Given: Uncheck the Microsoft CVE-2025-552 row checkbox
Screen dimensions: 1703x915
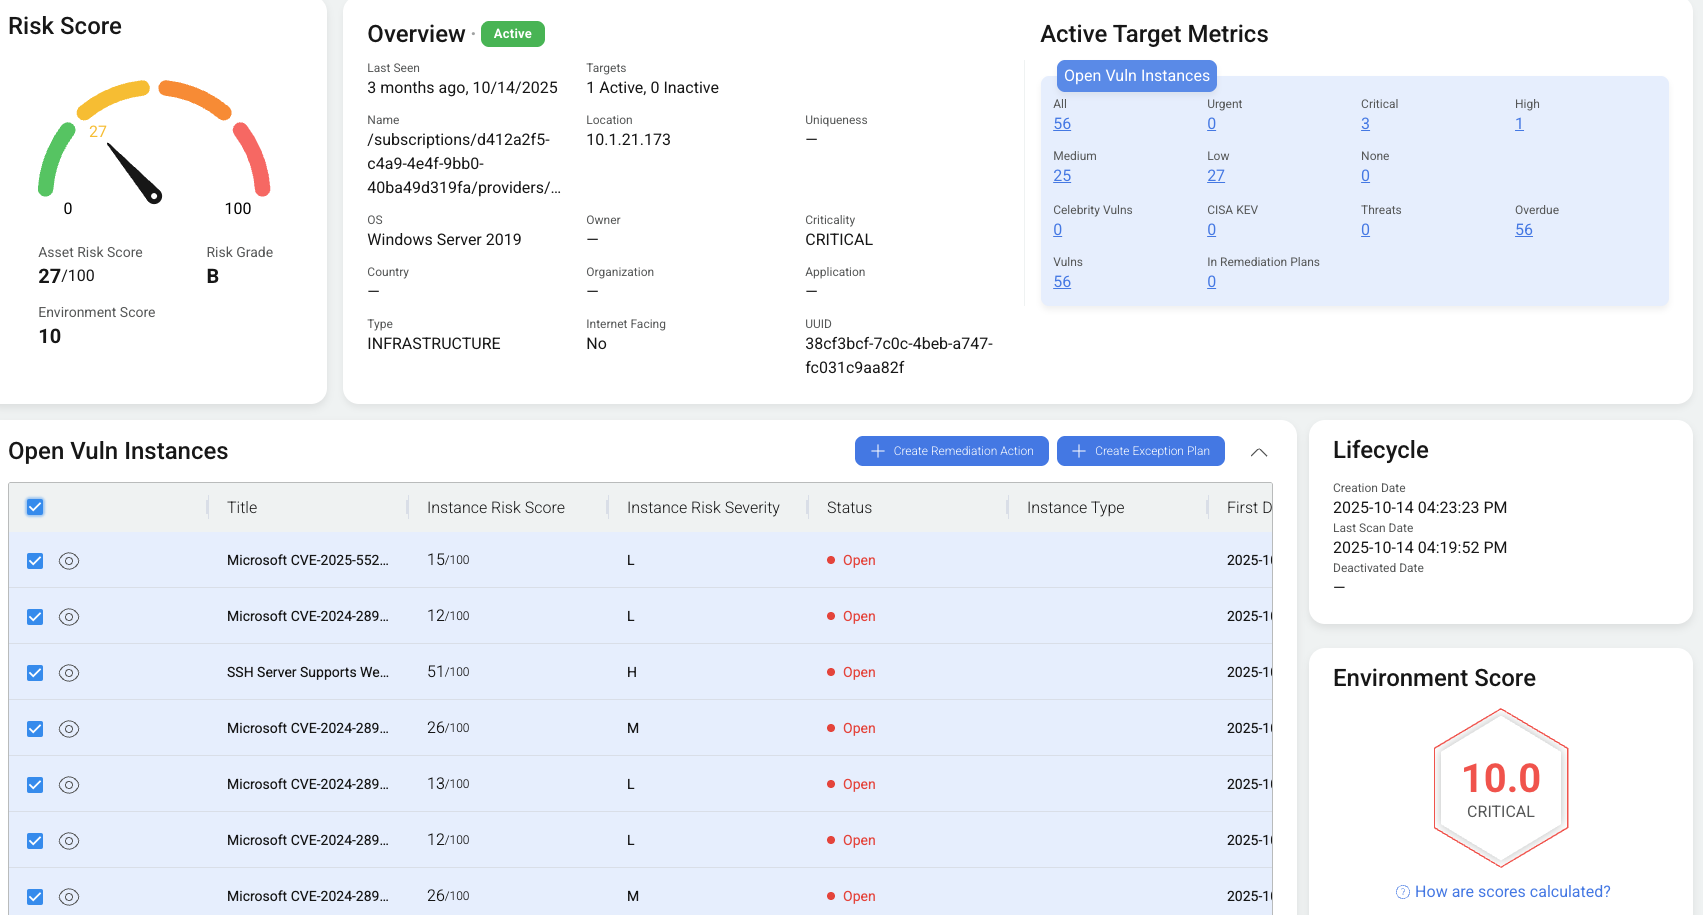Looking at the screenshot, I should pyautogui.click(x=35, y=561).
